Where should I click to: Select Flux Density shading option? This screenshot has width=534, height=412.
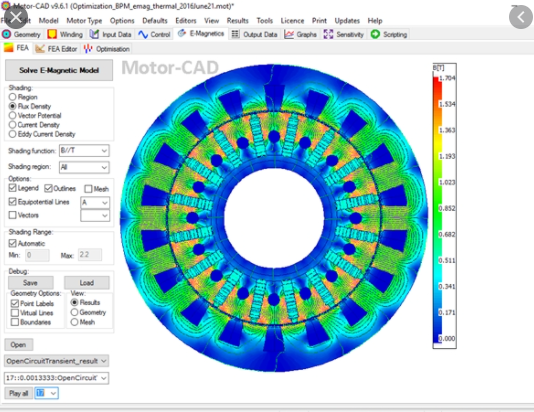[13, 106]
